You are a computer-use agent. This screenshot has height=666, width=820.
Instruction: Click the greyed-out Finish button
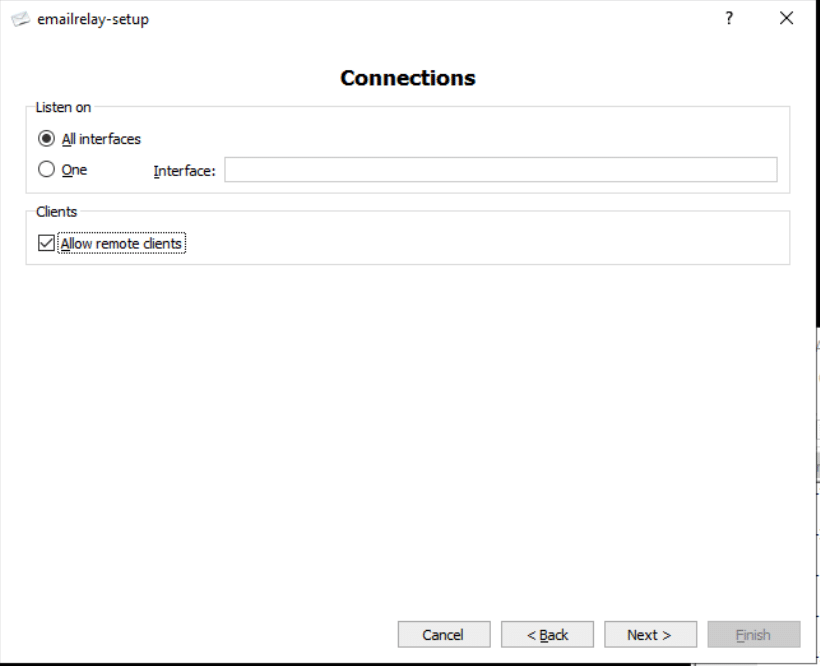[753, 635]
